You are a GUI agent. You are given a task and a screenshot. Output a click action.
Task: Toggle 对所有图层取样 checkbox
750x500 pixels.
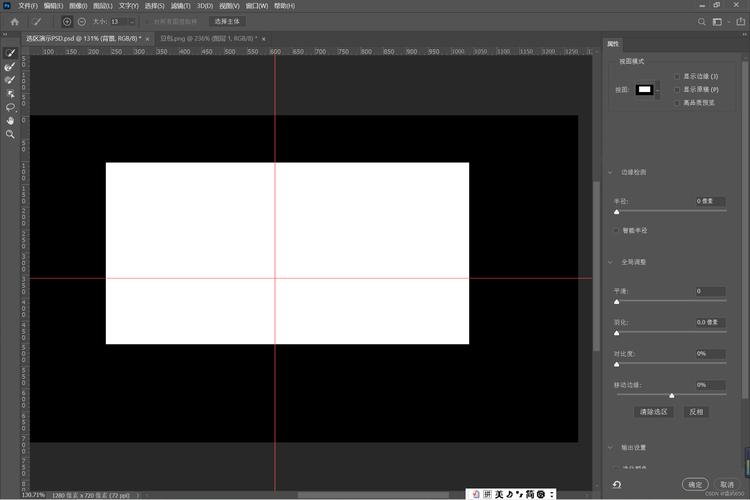pyautogui.click(x=147, y=22)
